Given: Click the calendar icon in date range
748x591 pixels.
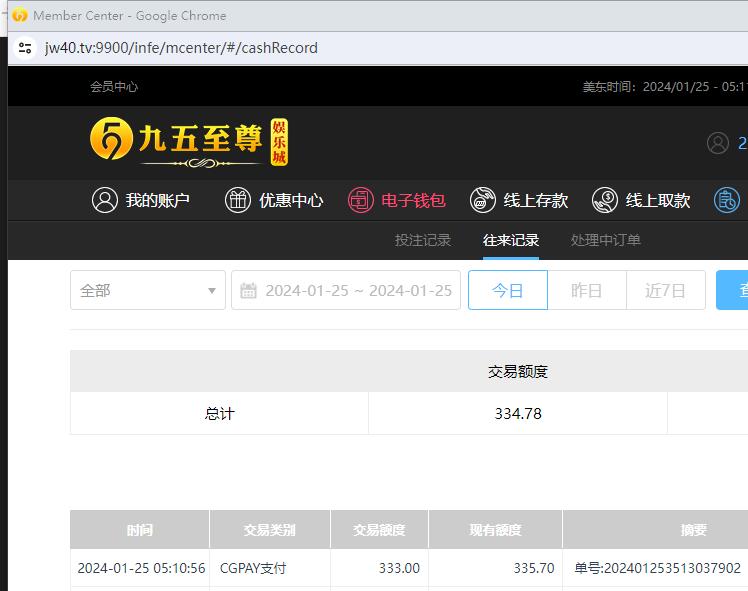Looking at the screenshot, I should [x=248, y=290].
